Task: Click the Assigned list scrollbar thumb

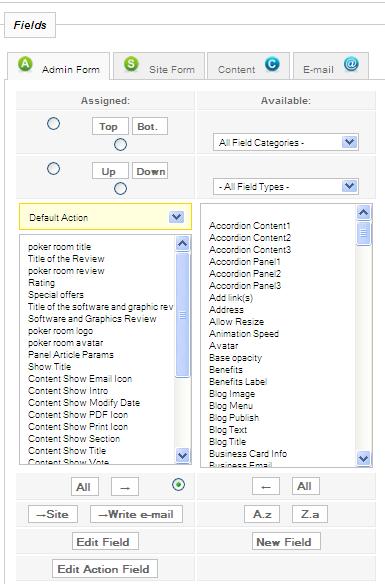Action: coord(182,315)
